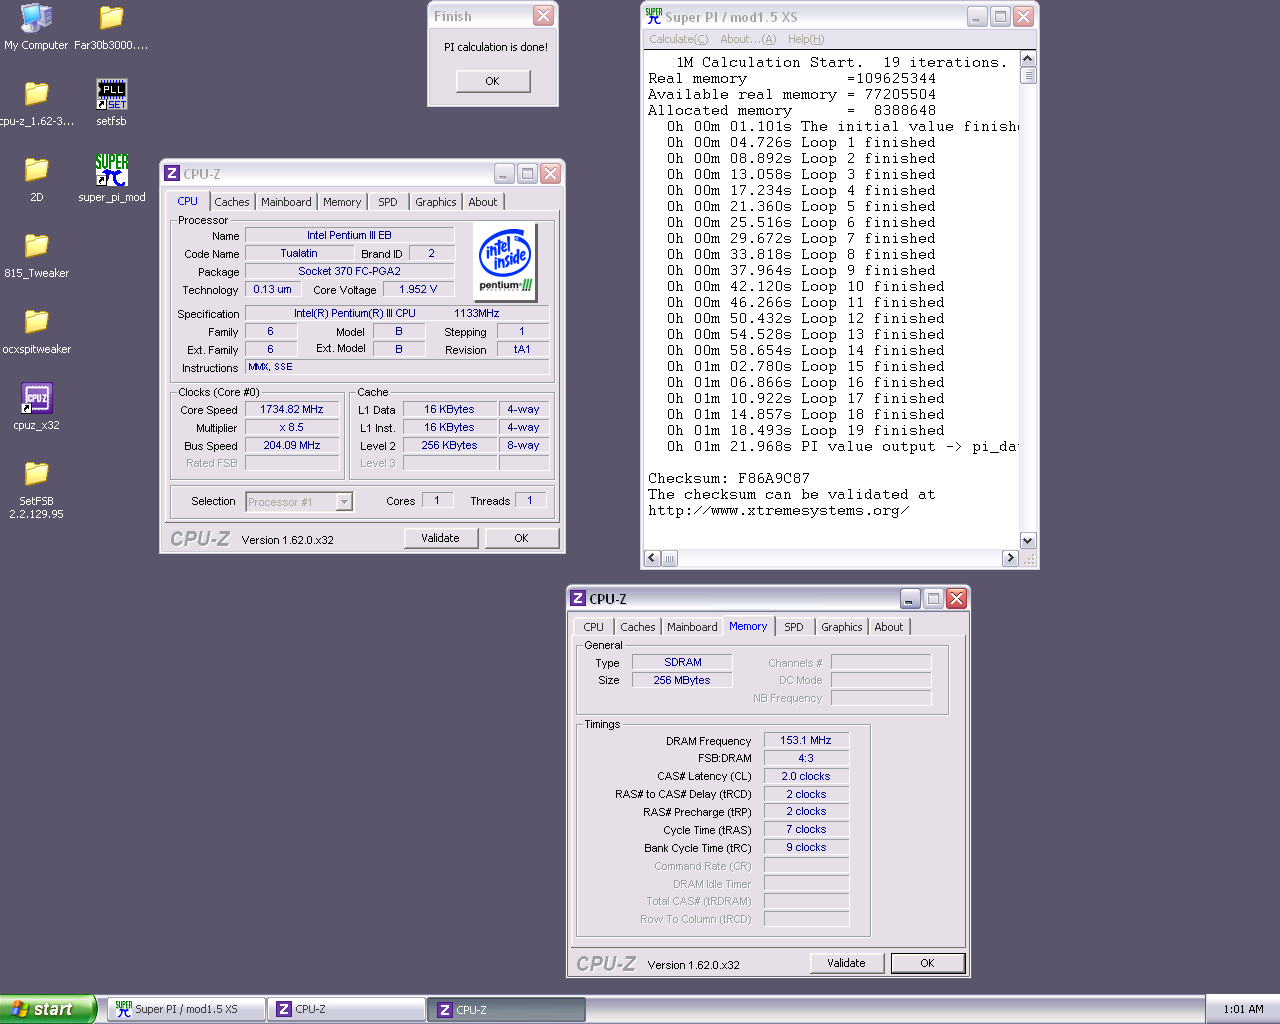Click the Checksum F86A9C87 line in Super PI

729,478
